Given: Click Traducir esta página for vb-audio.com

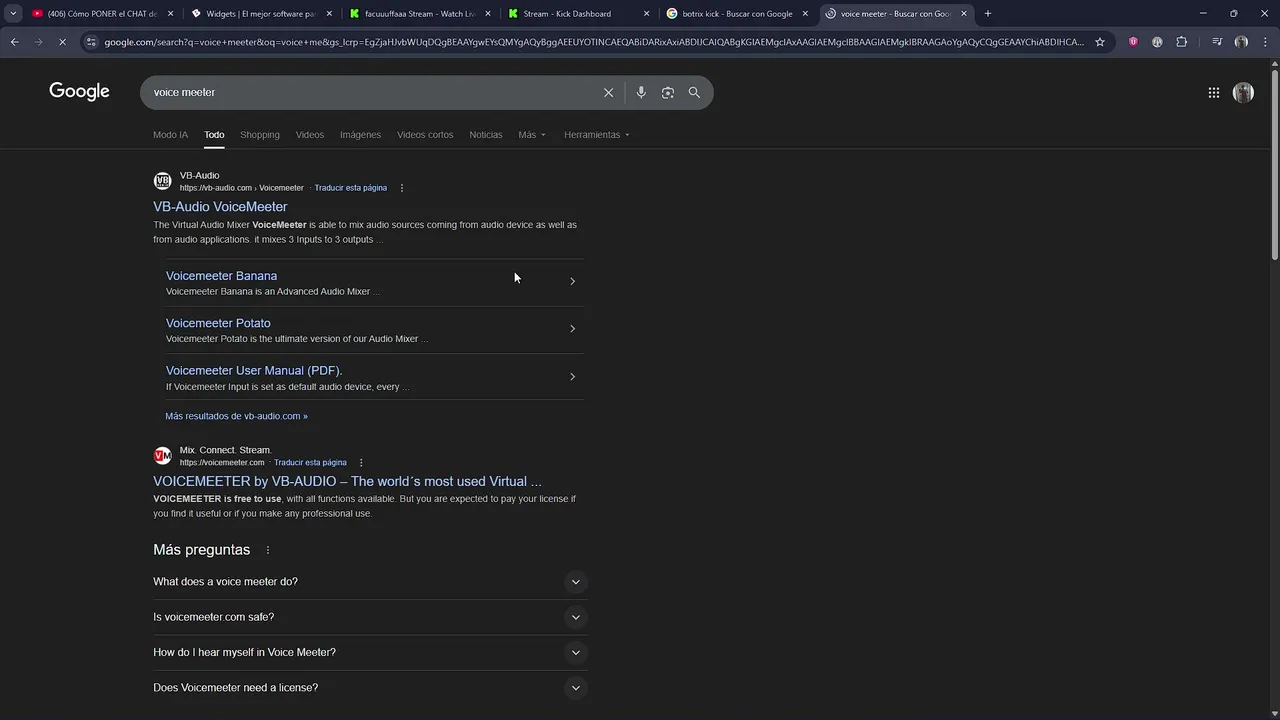Looking at the screenshot, I should click(350, 188).
